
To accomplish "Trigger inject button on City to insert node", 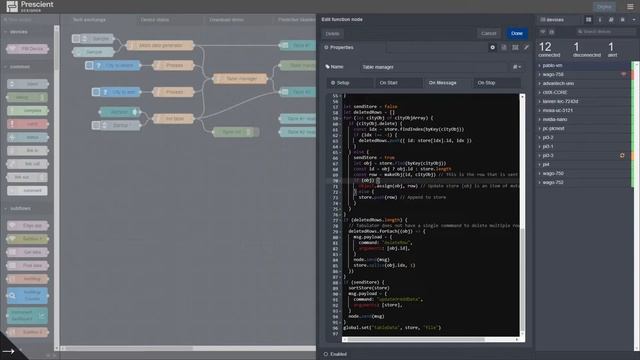I will [89, 65].
